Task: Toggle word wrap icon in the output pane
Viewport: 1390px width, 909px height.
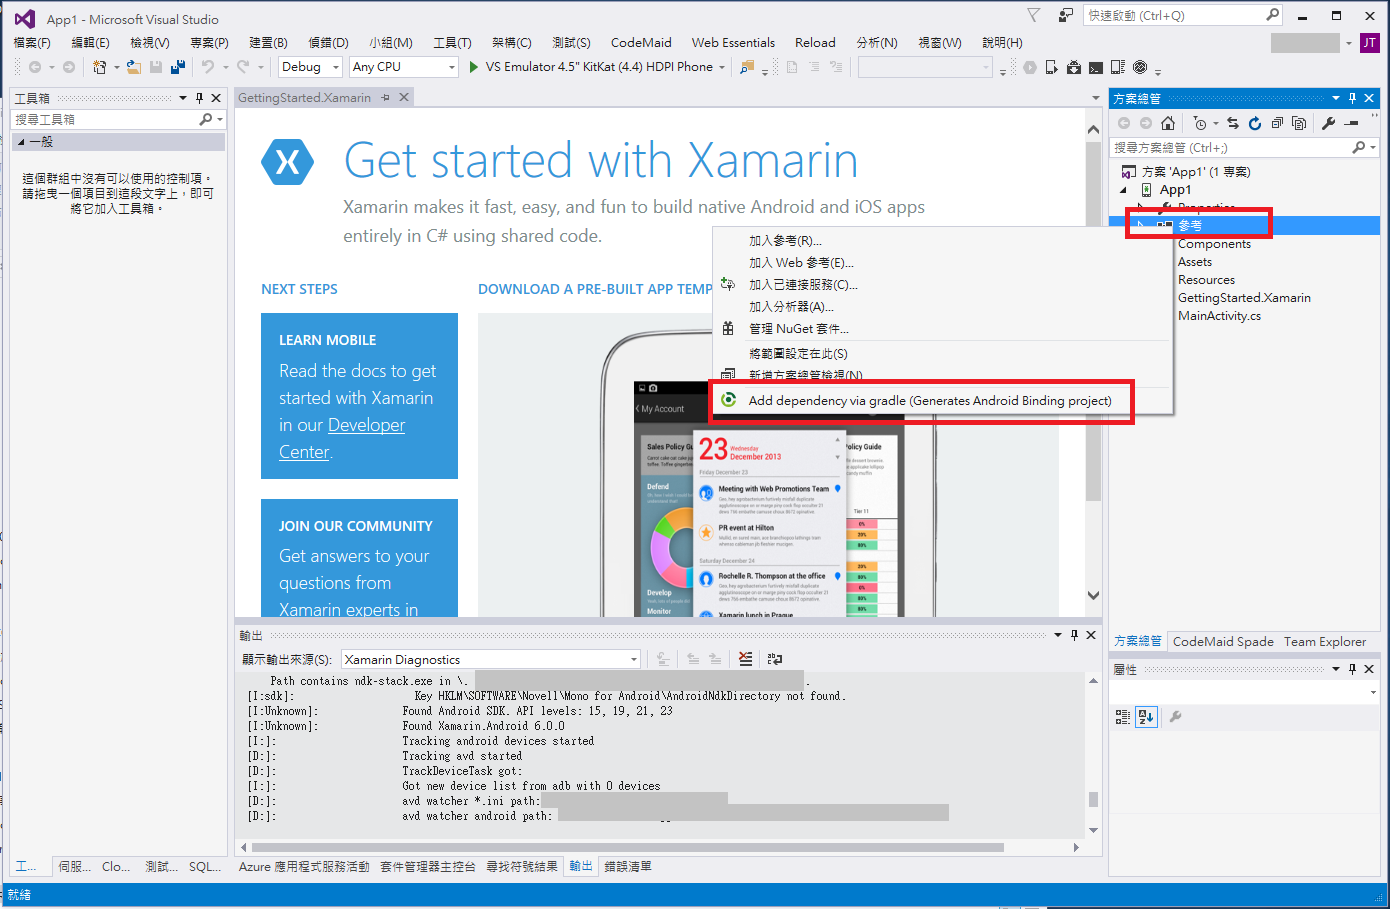Action: tap(774, 659)
